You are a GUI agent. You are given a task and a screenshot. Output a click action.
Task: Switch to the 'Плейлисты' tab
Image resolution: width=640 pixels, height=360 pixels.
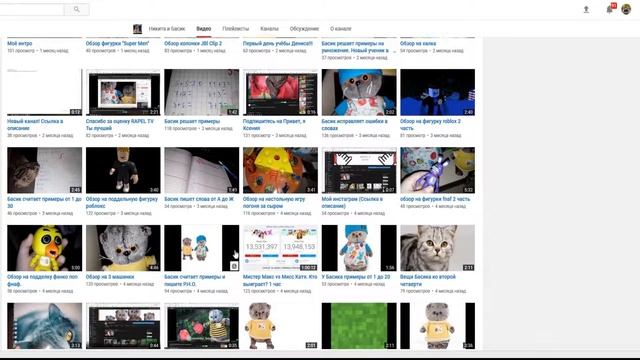235,29
